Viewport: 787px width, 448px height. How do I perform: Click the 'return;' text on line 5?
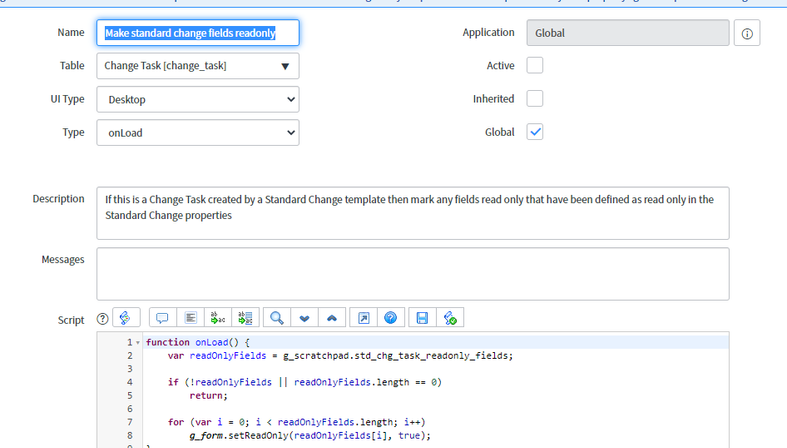pyautogui.click(x=208, y=395)
